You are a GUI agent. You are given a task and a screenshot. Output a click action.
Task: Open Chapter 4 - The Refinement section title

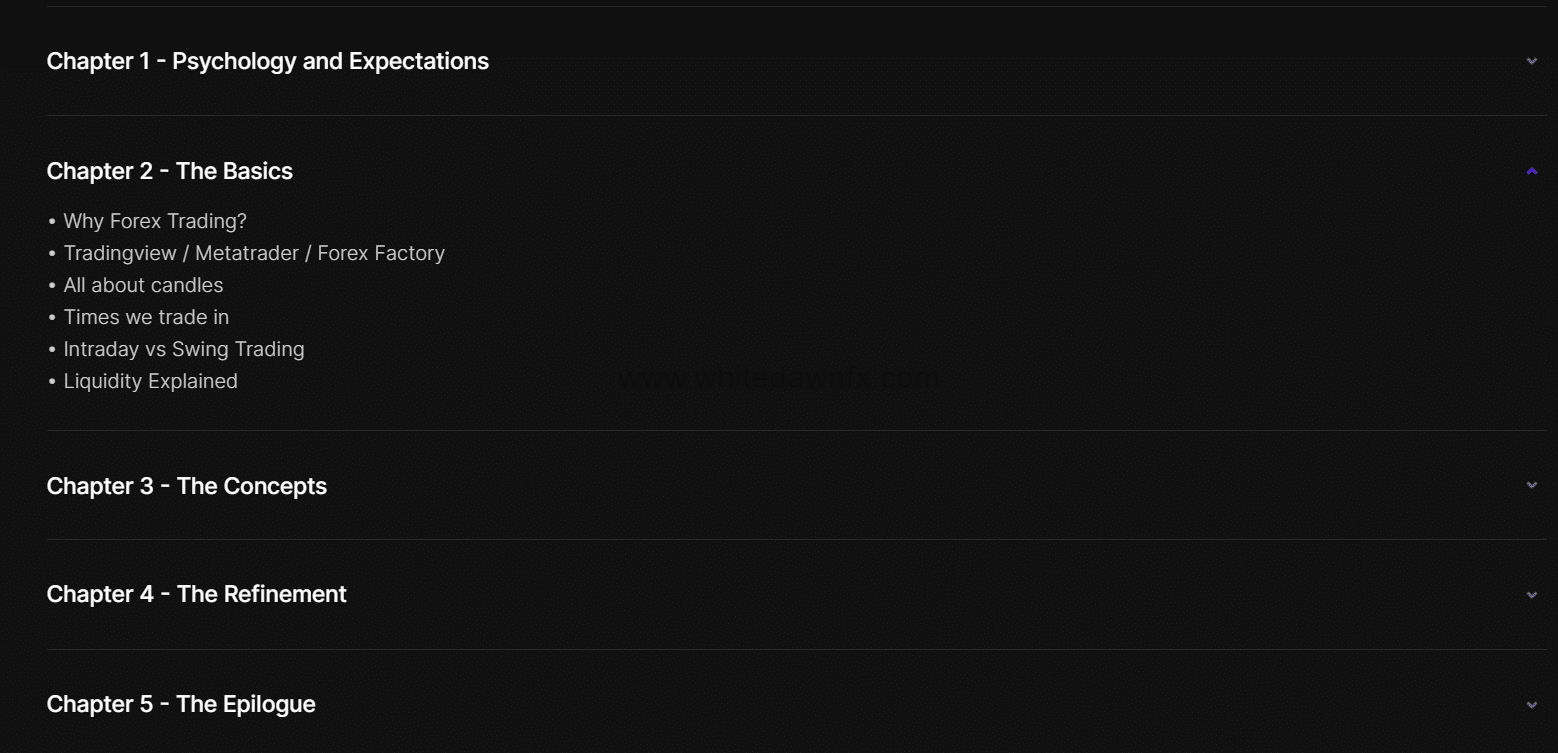tap(196, 594)
